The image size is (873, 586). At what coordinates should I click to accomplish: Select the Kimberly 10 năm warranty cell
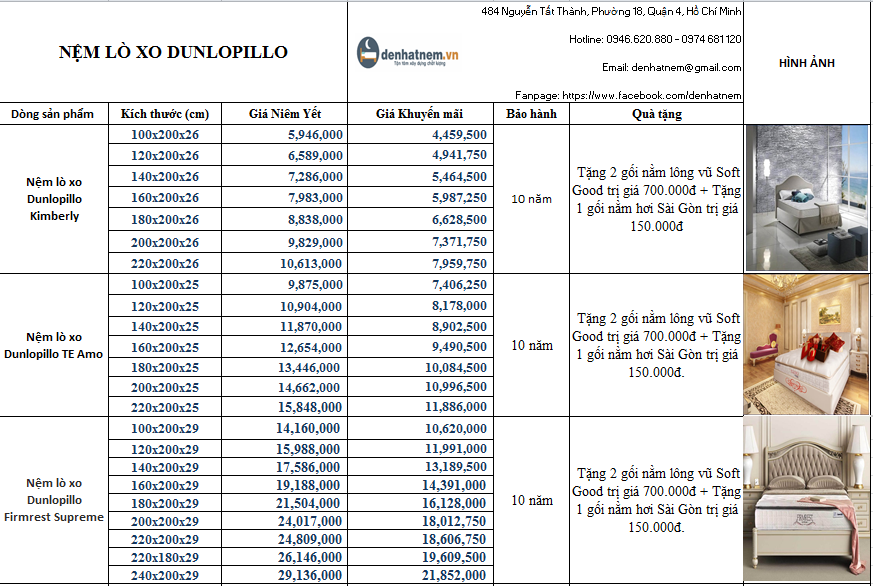(532, 199)
